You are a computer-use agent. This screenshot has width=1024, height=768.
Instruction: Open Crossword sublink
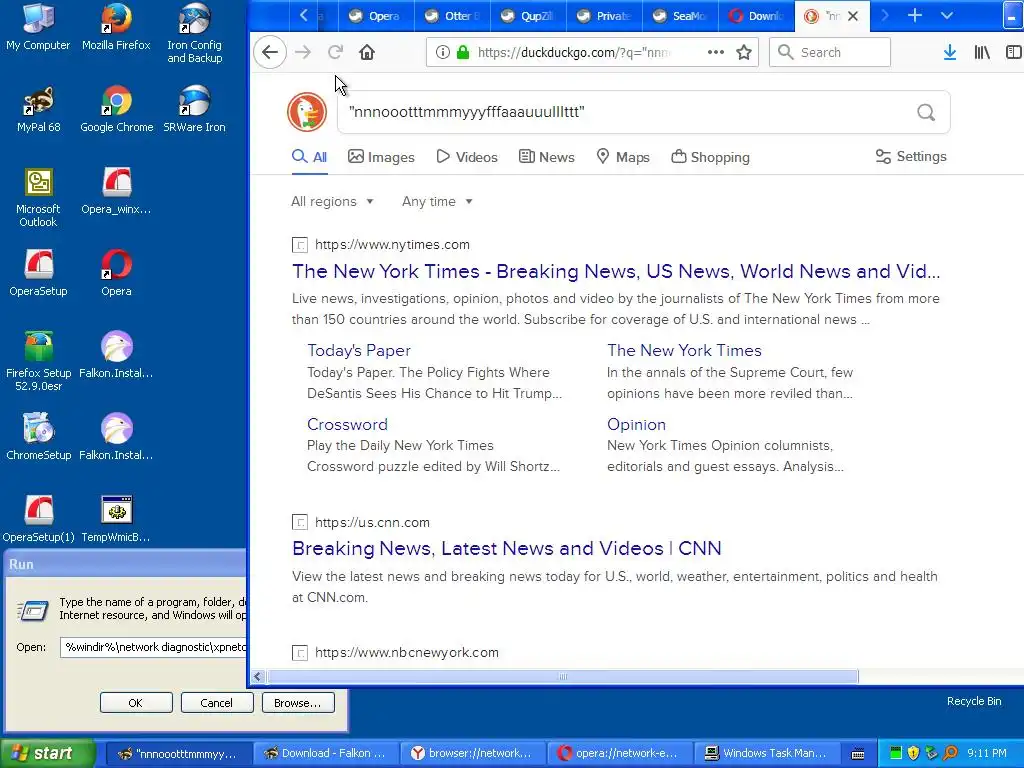347,424
